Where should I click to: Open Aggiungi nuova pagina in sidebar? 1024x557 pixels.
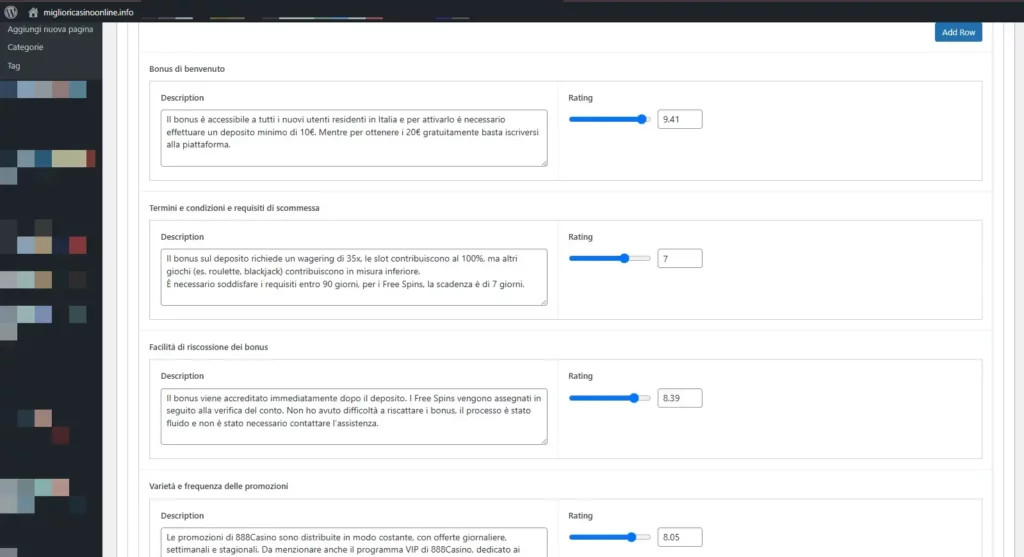click(50, 29)
